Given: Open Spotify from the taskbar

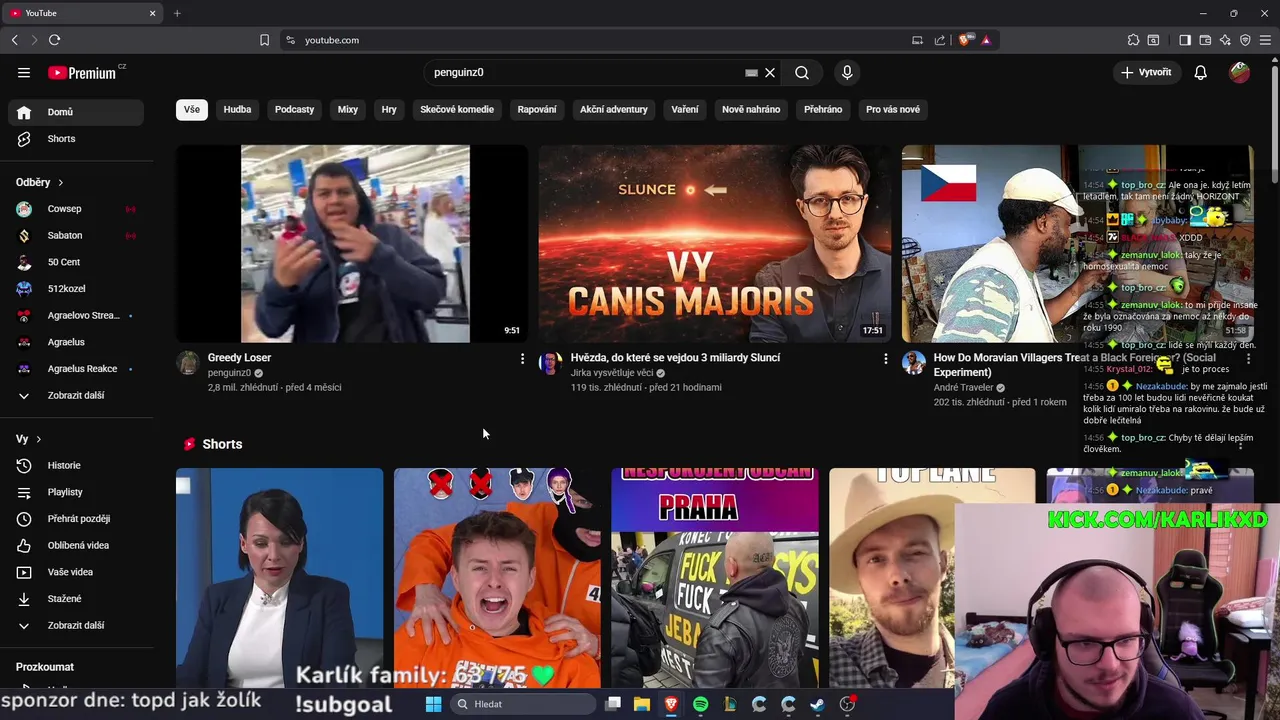Looking at the screenshot, I should click(x=700, y=704).
